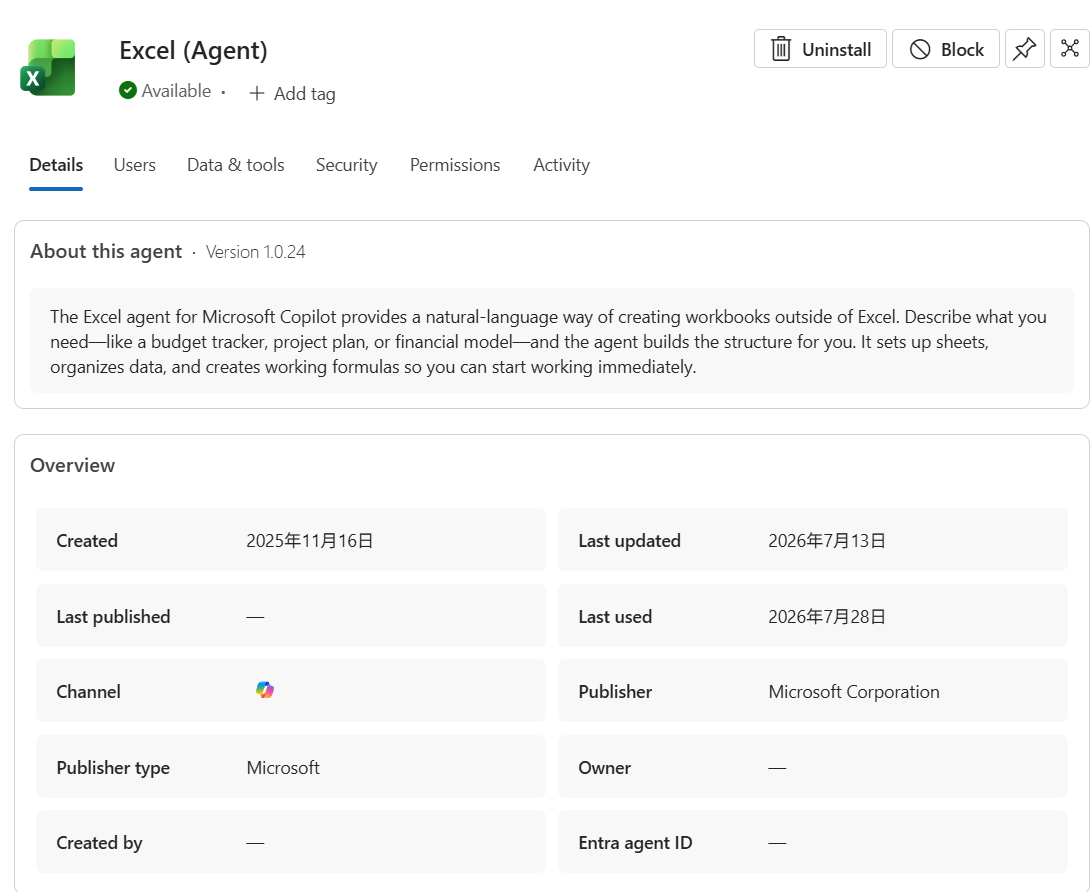Viewport: 1091px width, 892px height.
Task: Click the Microsoft Corporation publisher value
Action: click(x=854, y=692)
